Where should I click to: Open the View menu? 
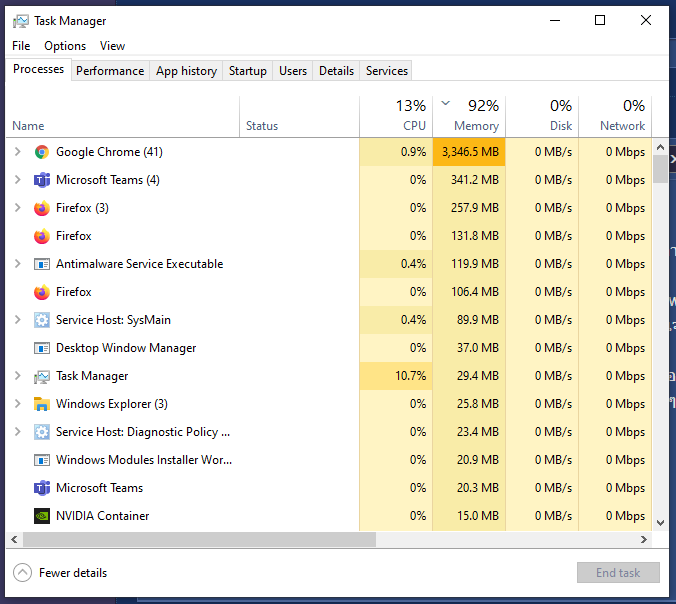[113, 46]
